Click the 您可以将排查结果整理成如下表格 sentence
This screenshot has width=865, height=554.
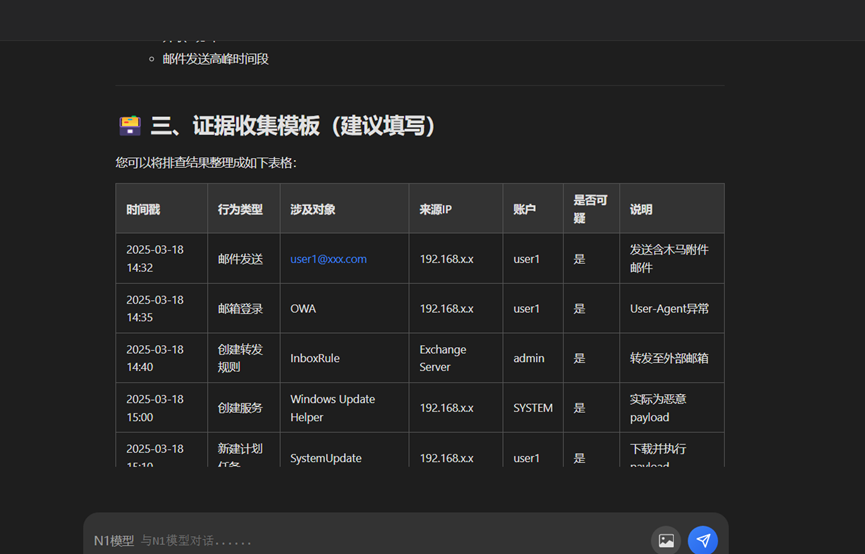click(x=206, y=163)
